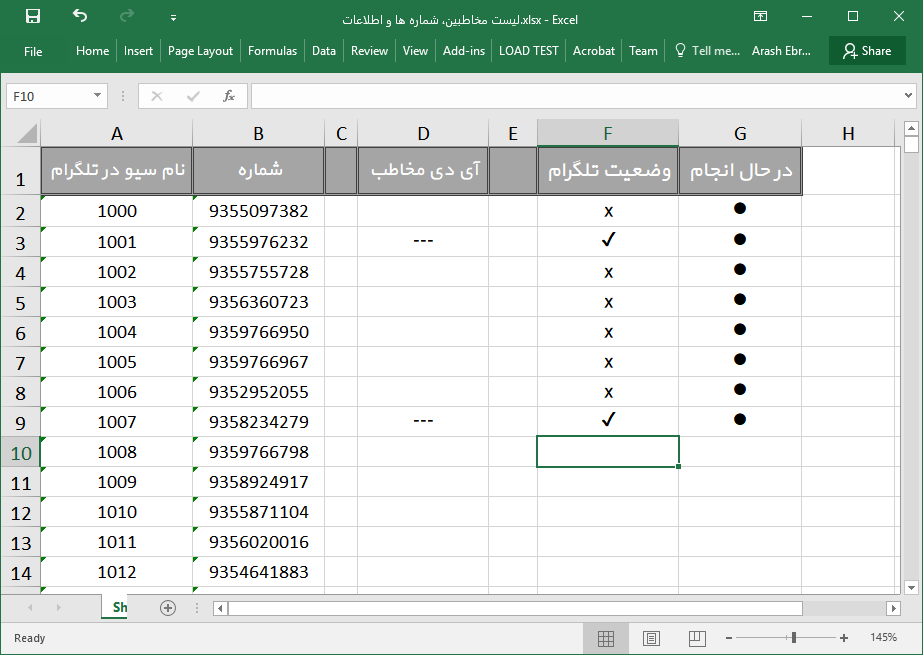Click the horizontal scrollbar left arrow
The height and width of the screenshot is (655, 923).
(221, 608)
